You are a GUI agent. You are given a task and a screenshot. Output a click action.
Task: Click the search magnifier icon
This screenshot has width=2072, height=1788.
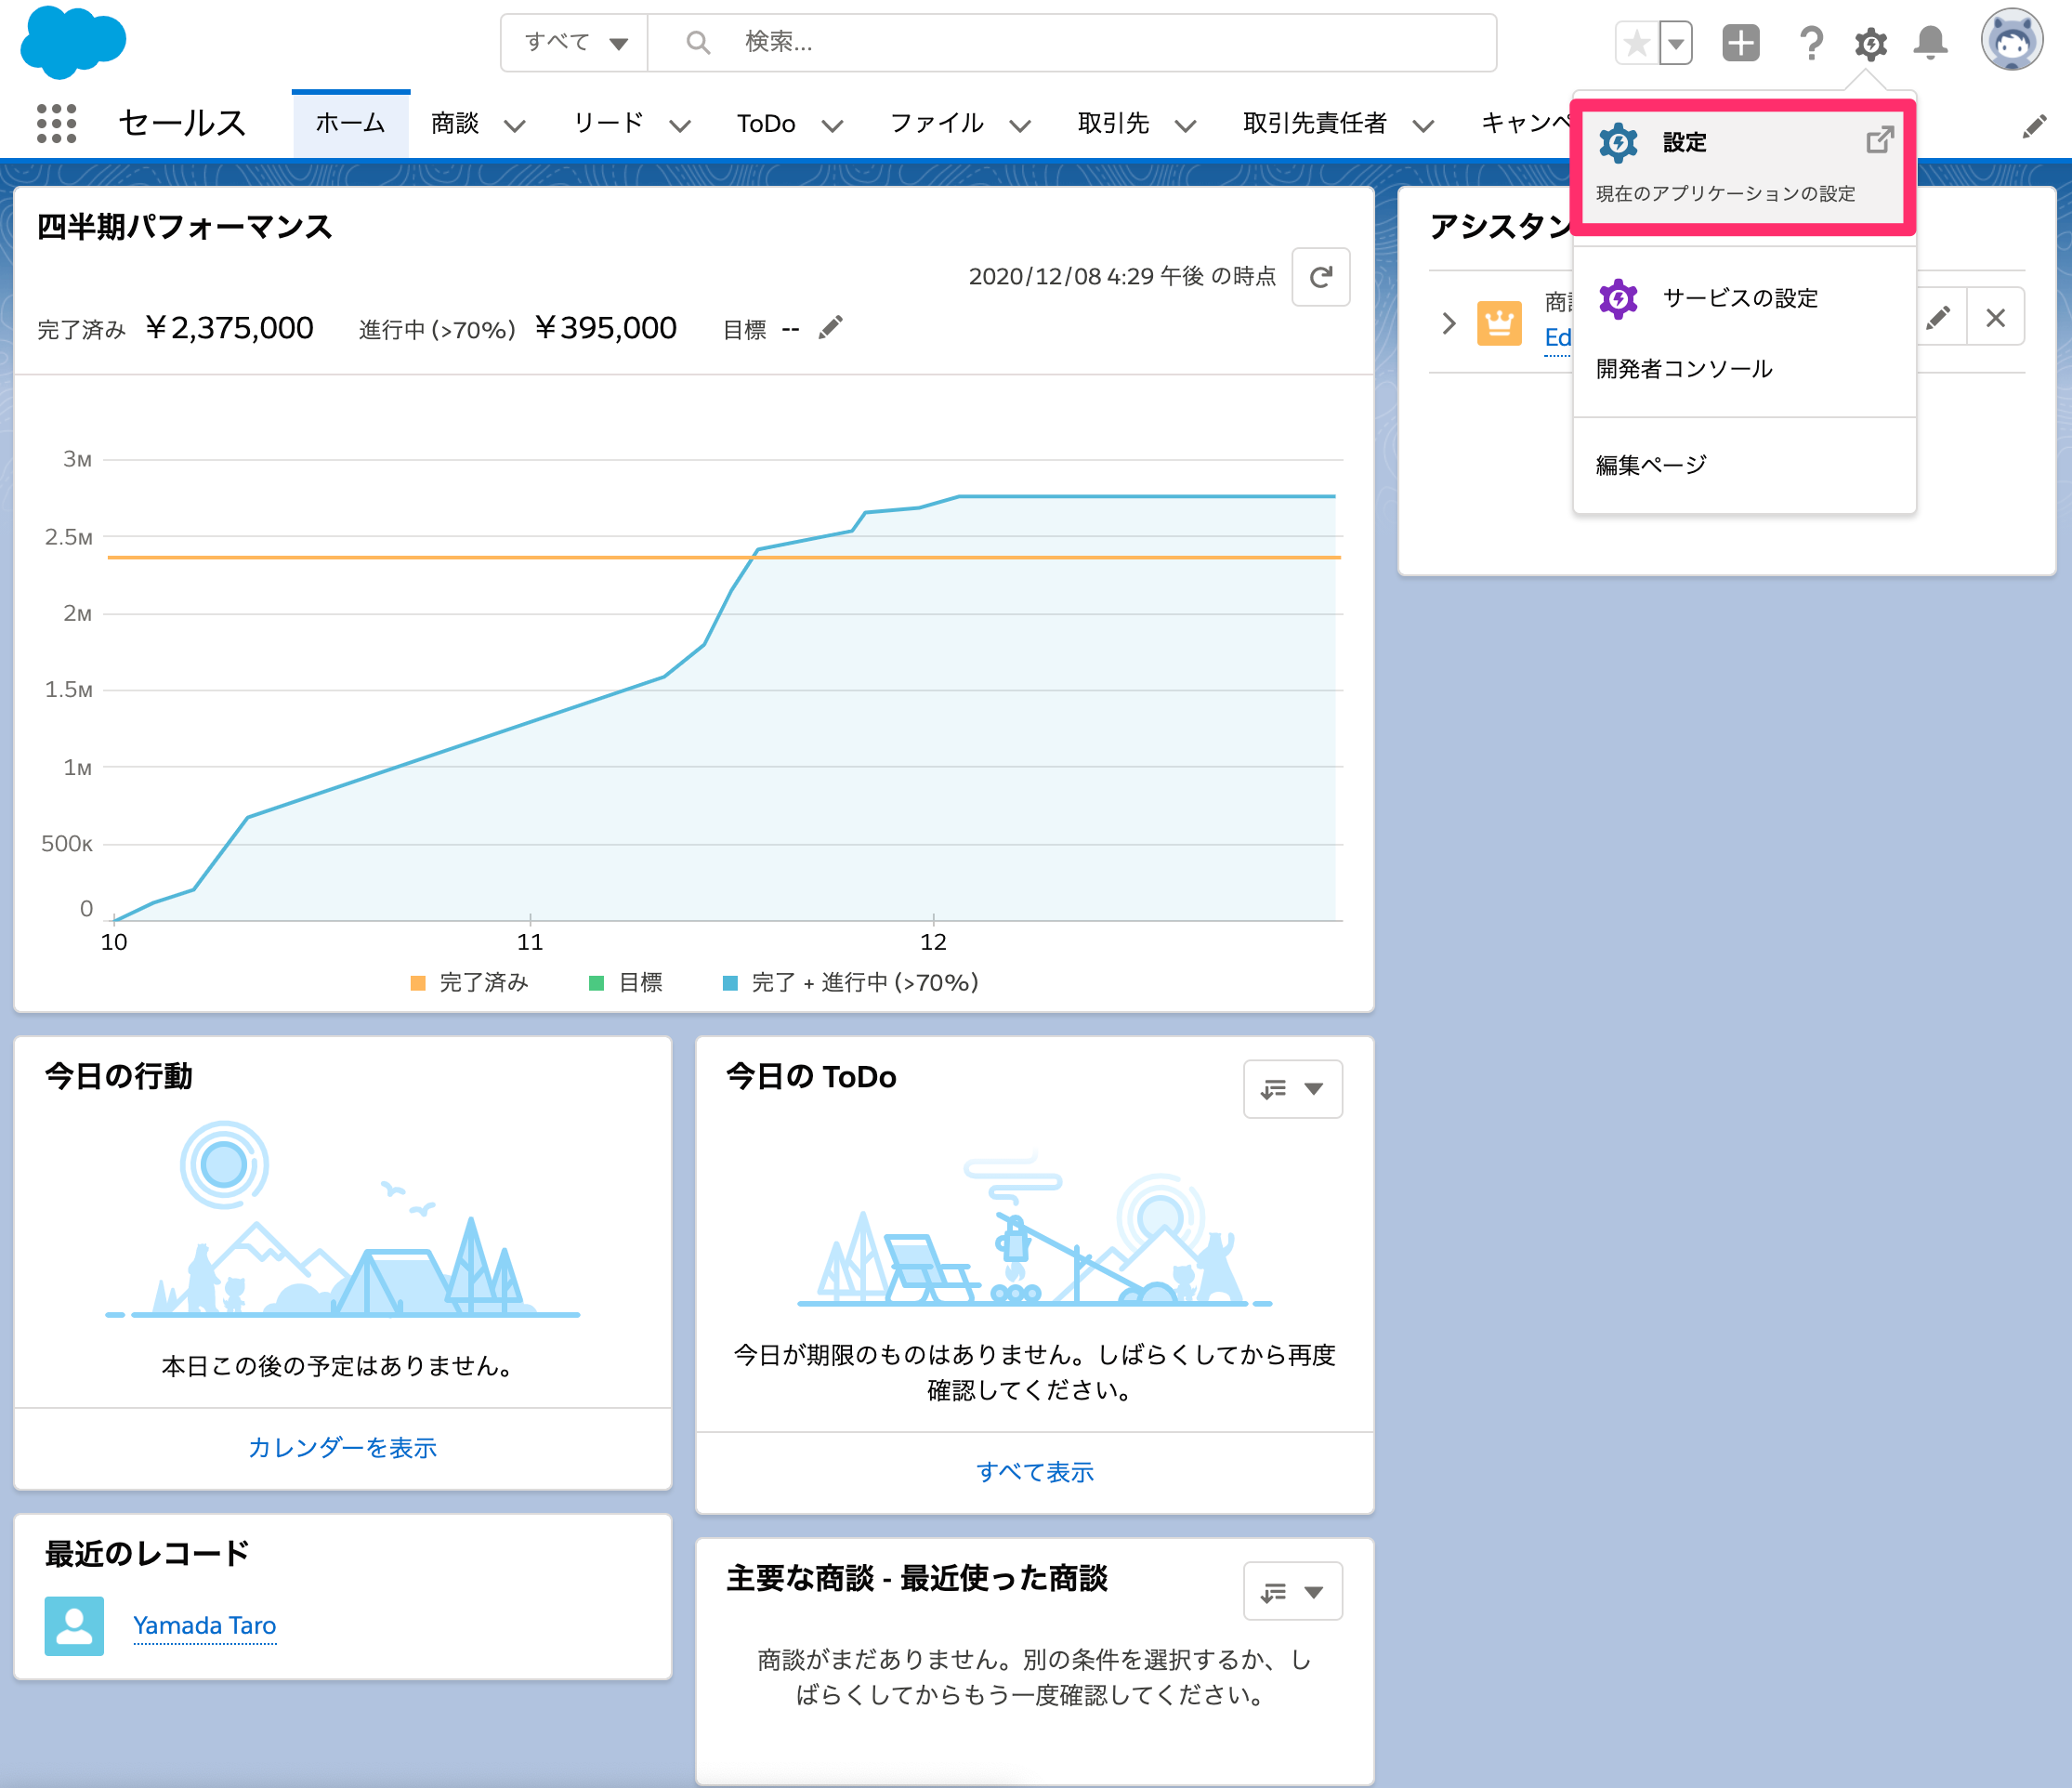(698, 42)
